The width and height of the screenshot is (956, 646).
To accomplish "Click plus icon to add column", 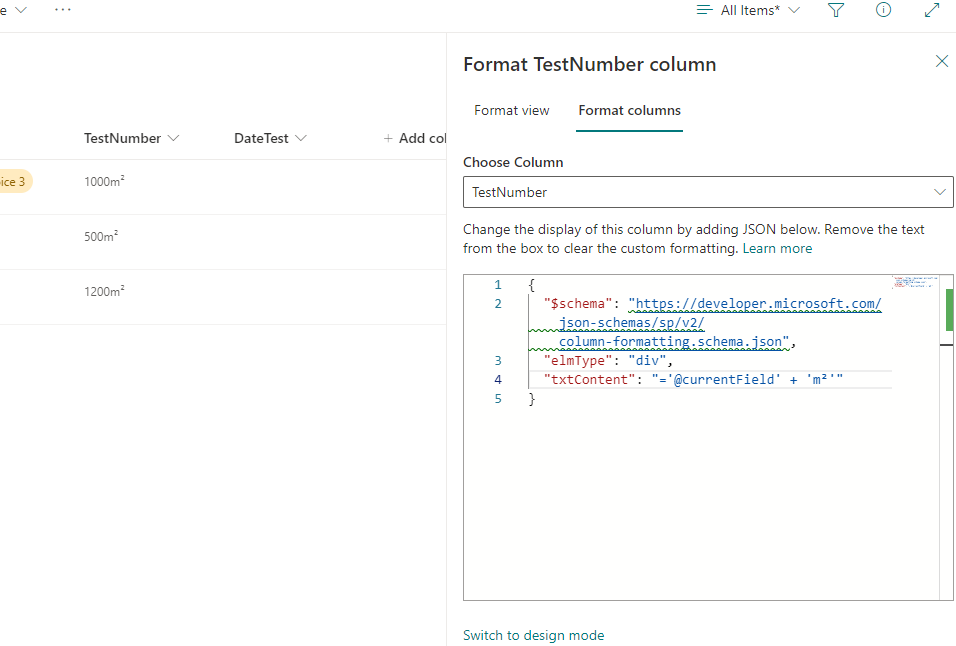I will [388, 138].
